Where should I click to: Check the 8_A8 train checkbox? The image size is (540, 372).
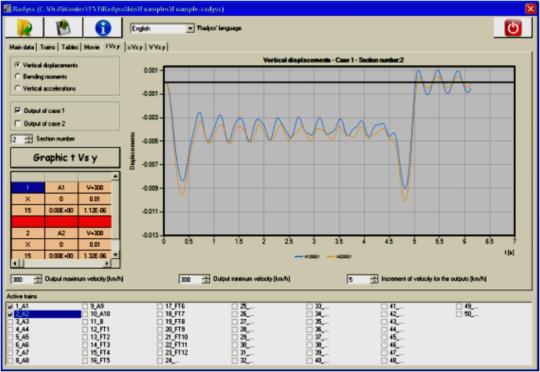click(10, 360)
